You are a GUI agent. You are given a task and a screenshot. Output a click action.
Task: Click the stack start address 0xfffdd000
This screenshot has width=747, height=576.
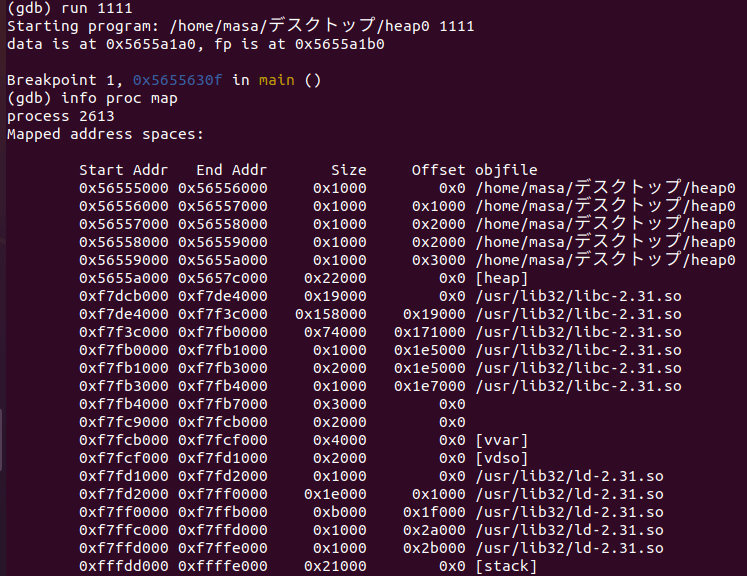point(123,566)
